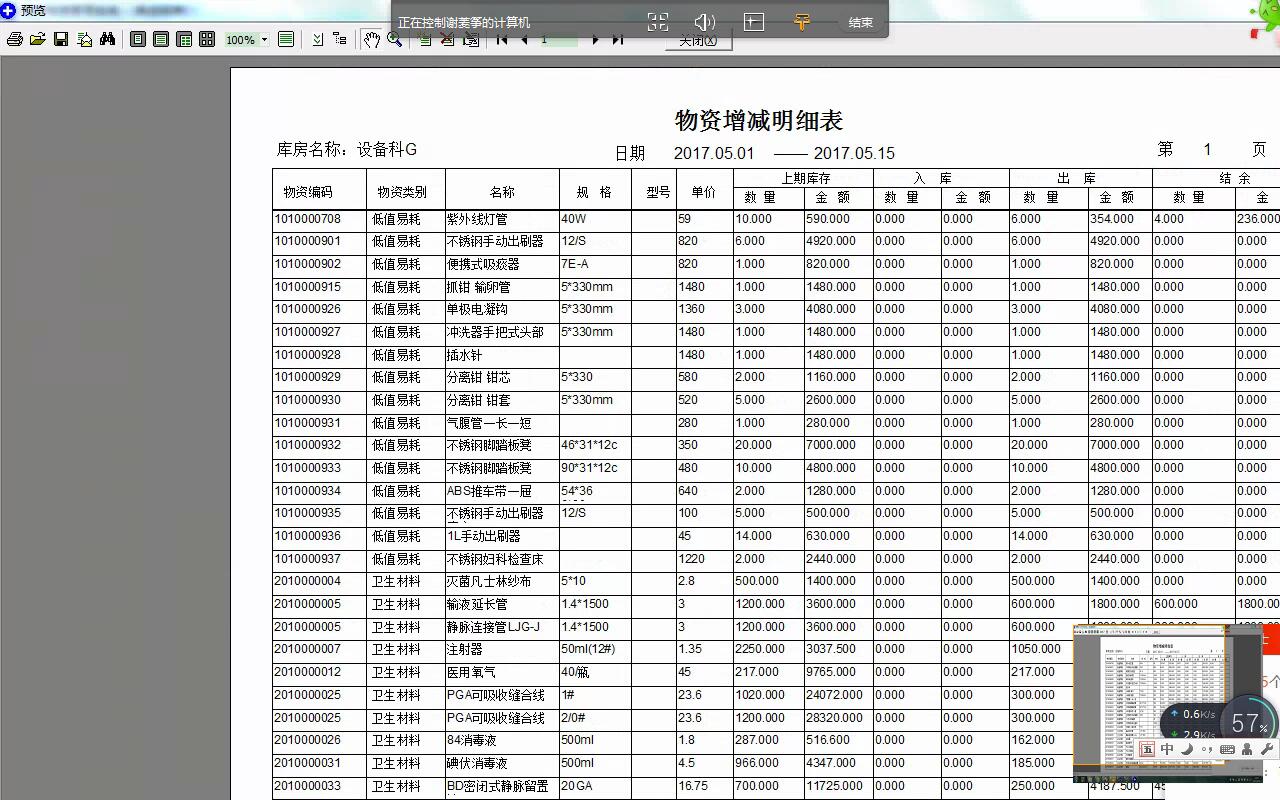Toggle the outline tree icon
The width and height of the screenshot is (1280, 800).
340,39
